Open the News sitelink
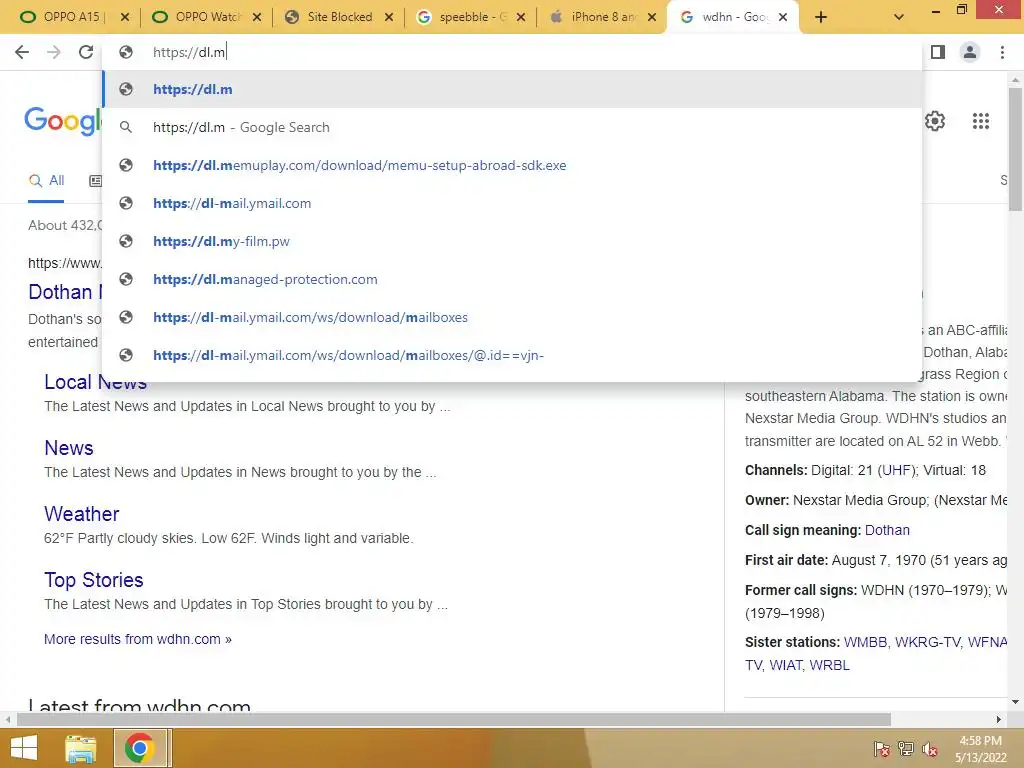The image size is (1024, 768). coord(69,448)
